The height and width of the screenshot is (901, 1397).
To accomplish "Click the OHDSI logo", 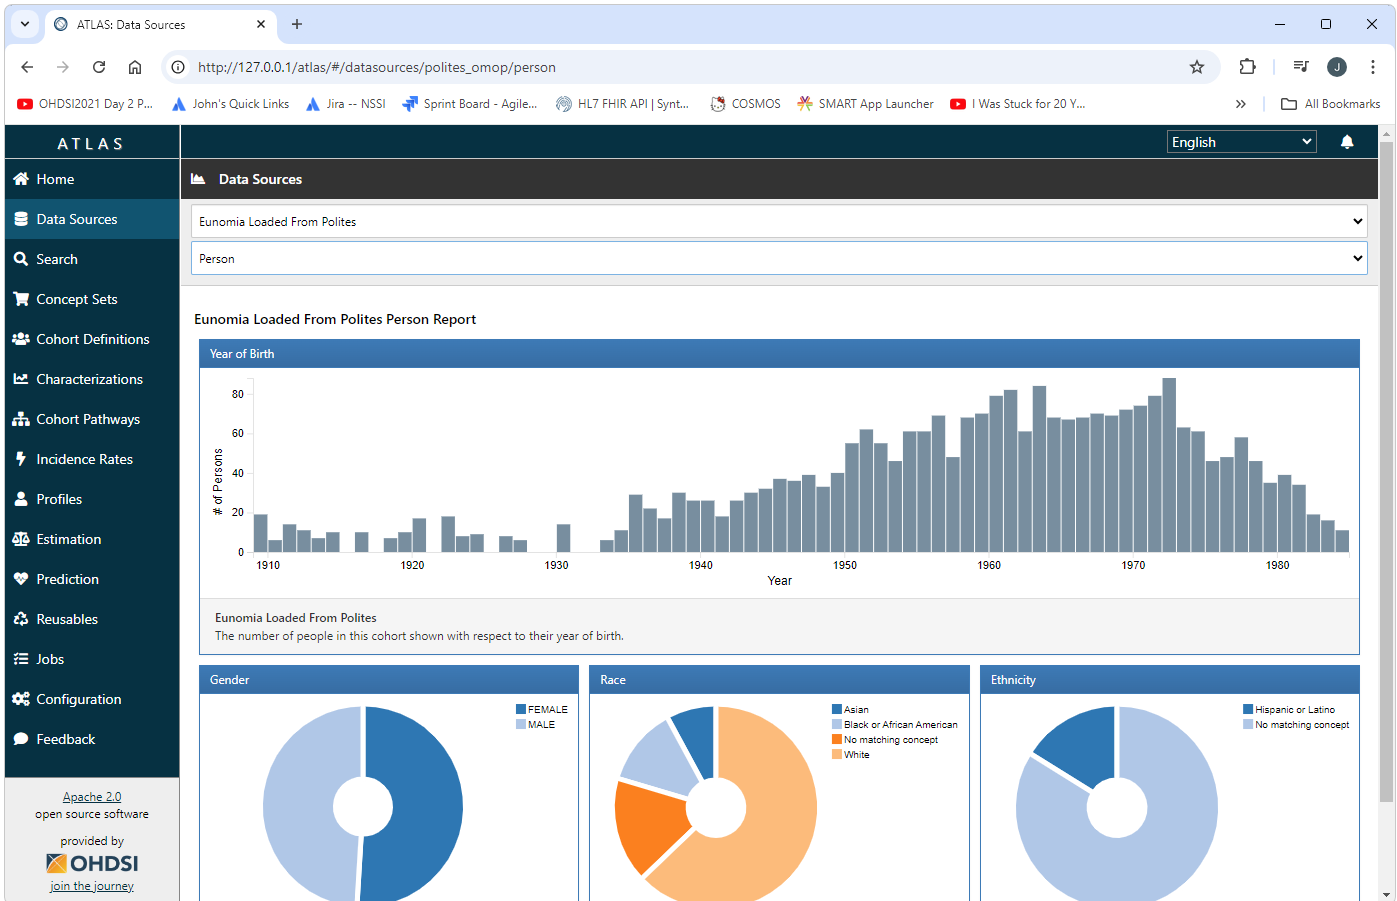I will (92, 863).
